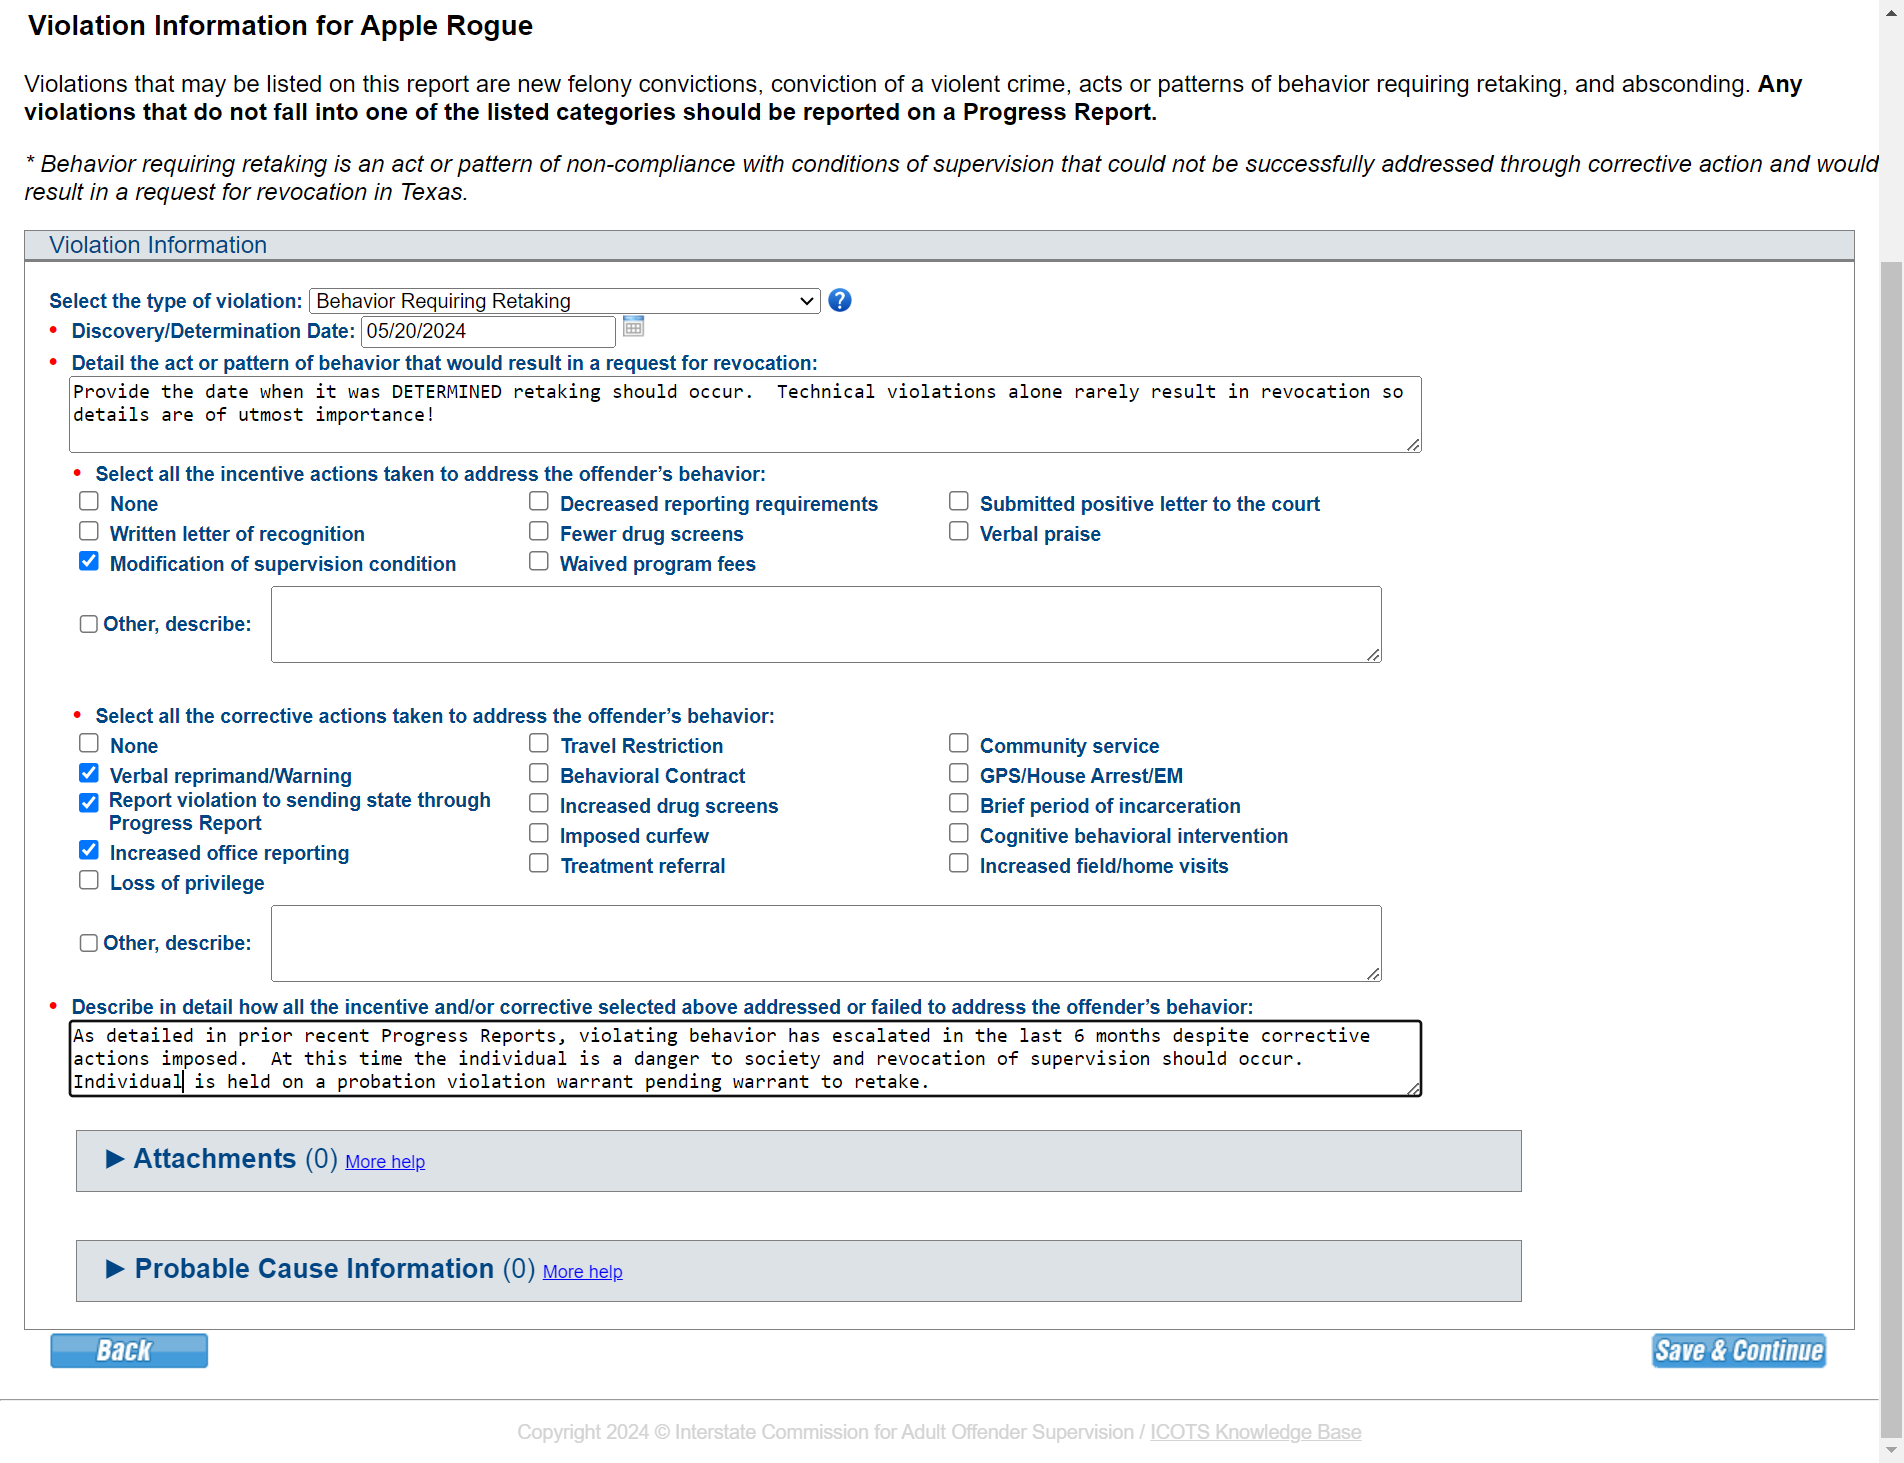
Task: Check Written letter of recognition
Action: pos(89,531)
